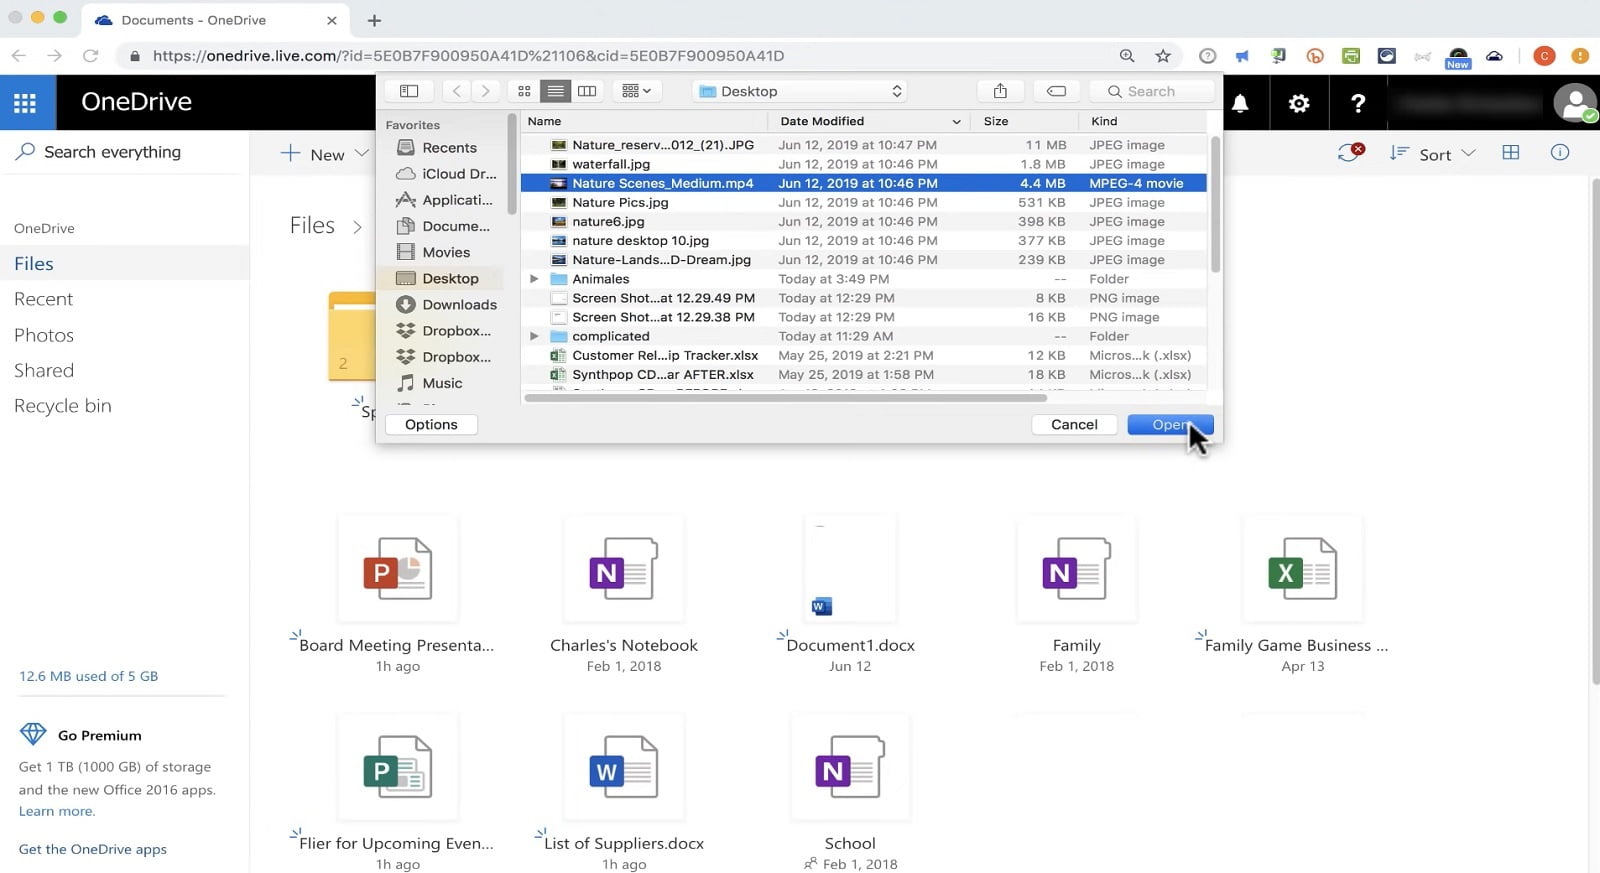Open the OneDrive details info pane
1600x873 pixels.
coord(1560,153)
